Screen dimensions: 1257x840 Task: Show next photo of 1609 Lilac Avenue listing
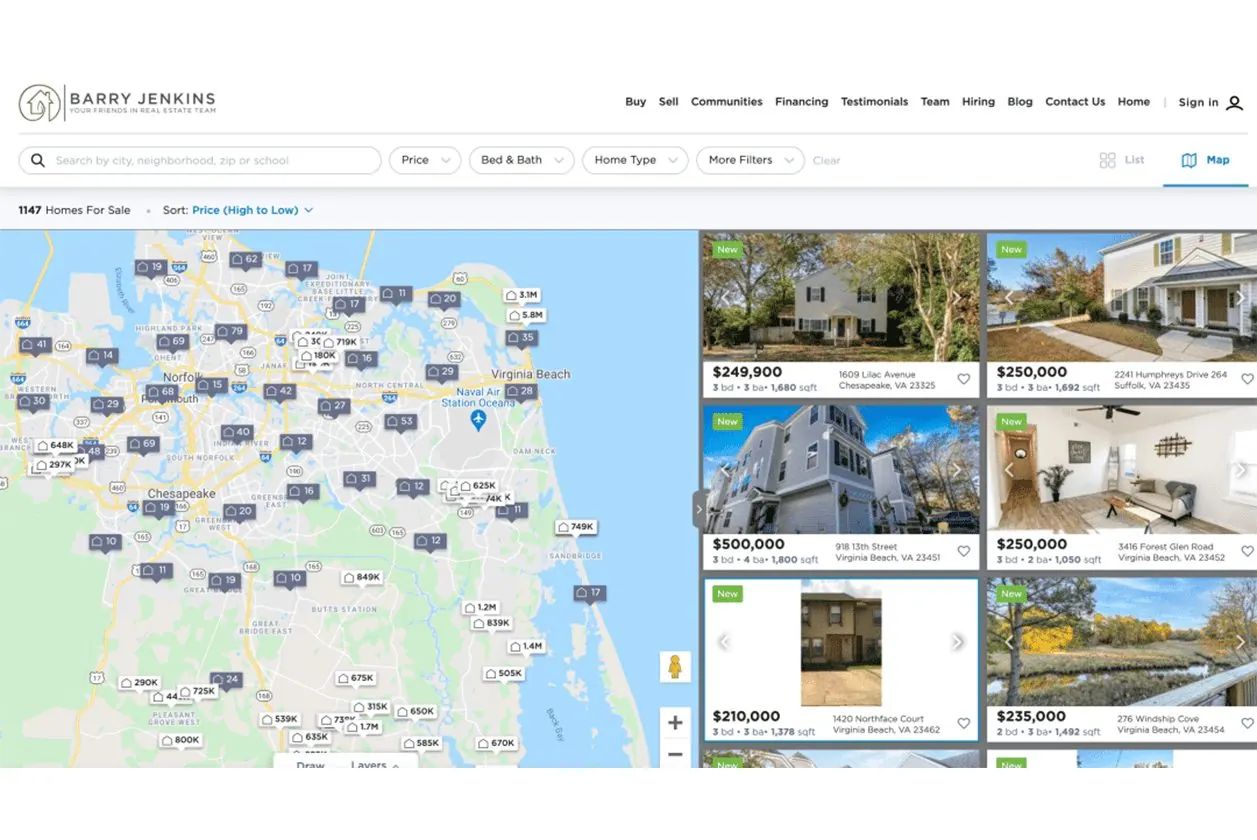pos(956,297)
